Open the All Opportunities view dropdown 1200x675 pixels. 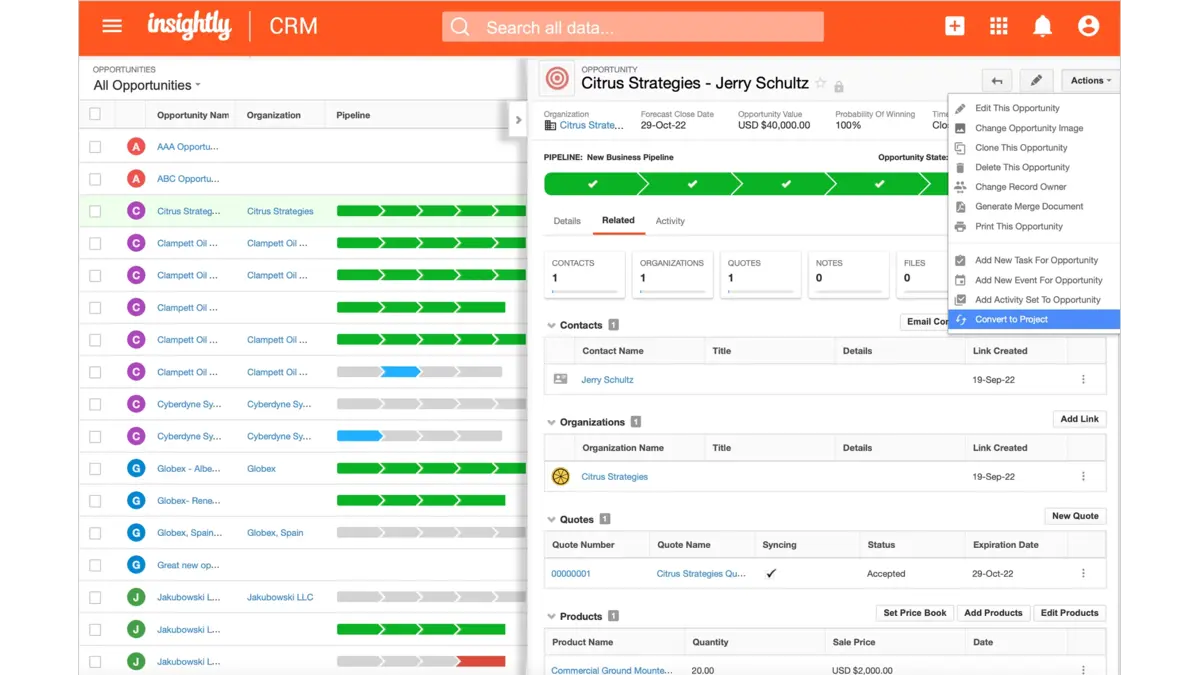[x=147, y=85]
